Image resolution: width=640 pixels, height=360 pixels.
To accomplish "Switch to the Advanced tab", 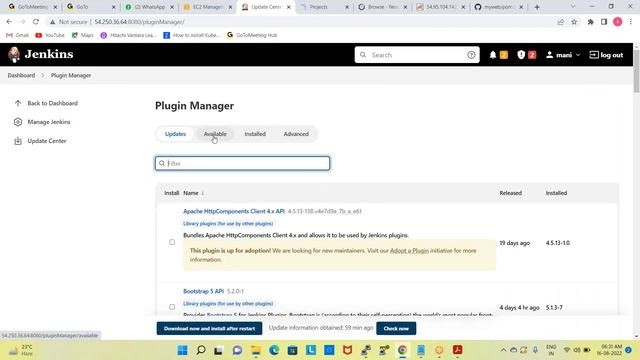I will 296,134.
